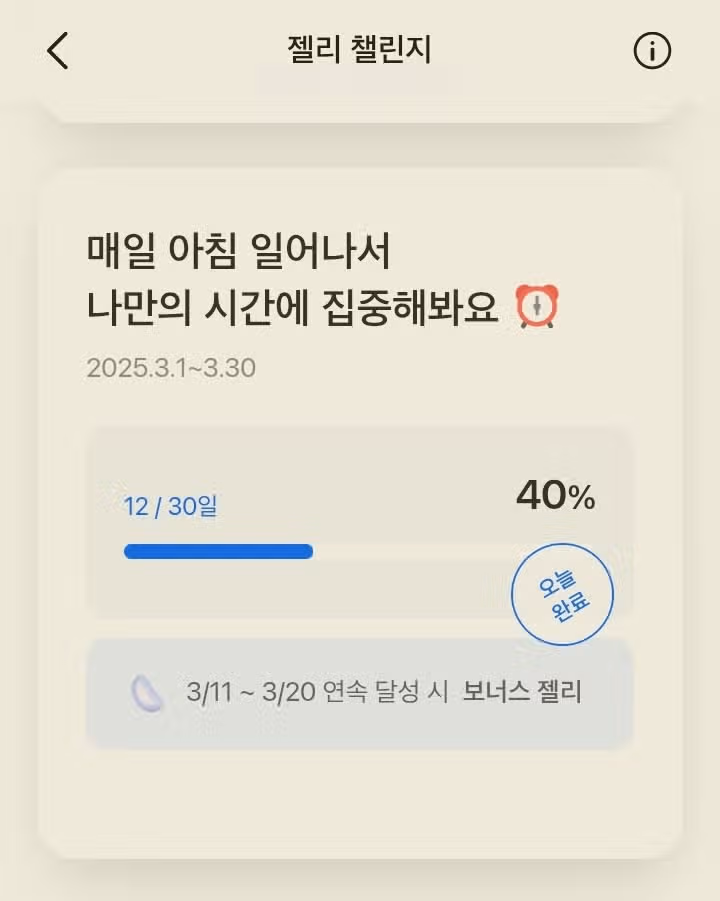Tap the percent sign next to 40
Screen dimensions: 720x901
(581, 498)
